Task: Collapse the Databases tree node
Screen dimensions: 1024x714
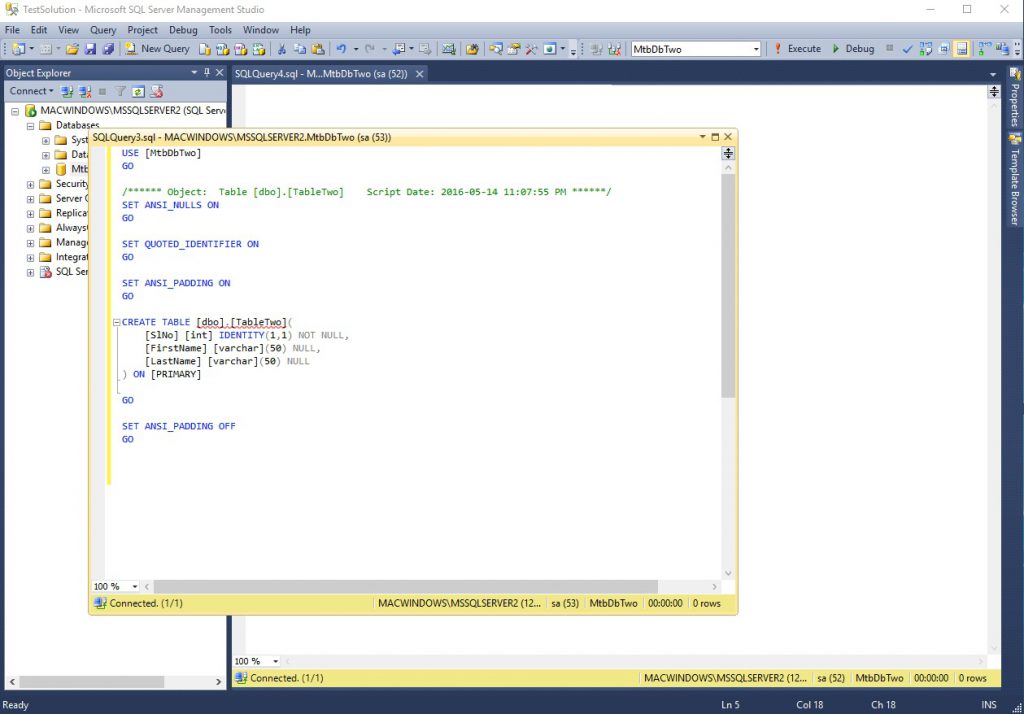Action: [32, 125]
